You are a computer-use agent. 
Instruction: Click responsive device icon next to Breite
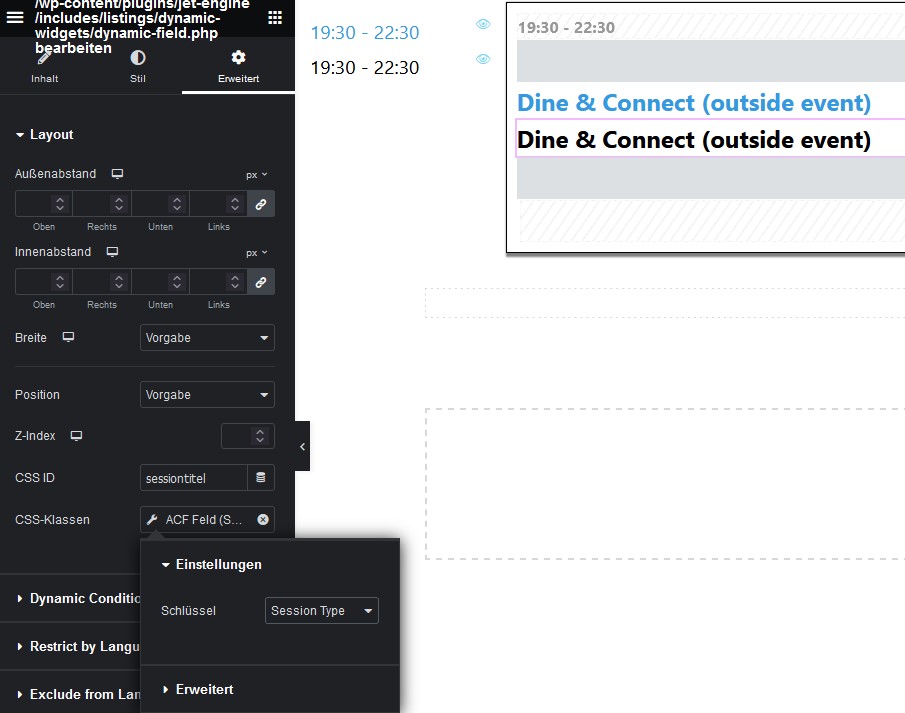tap(68, 338)
